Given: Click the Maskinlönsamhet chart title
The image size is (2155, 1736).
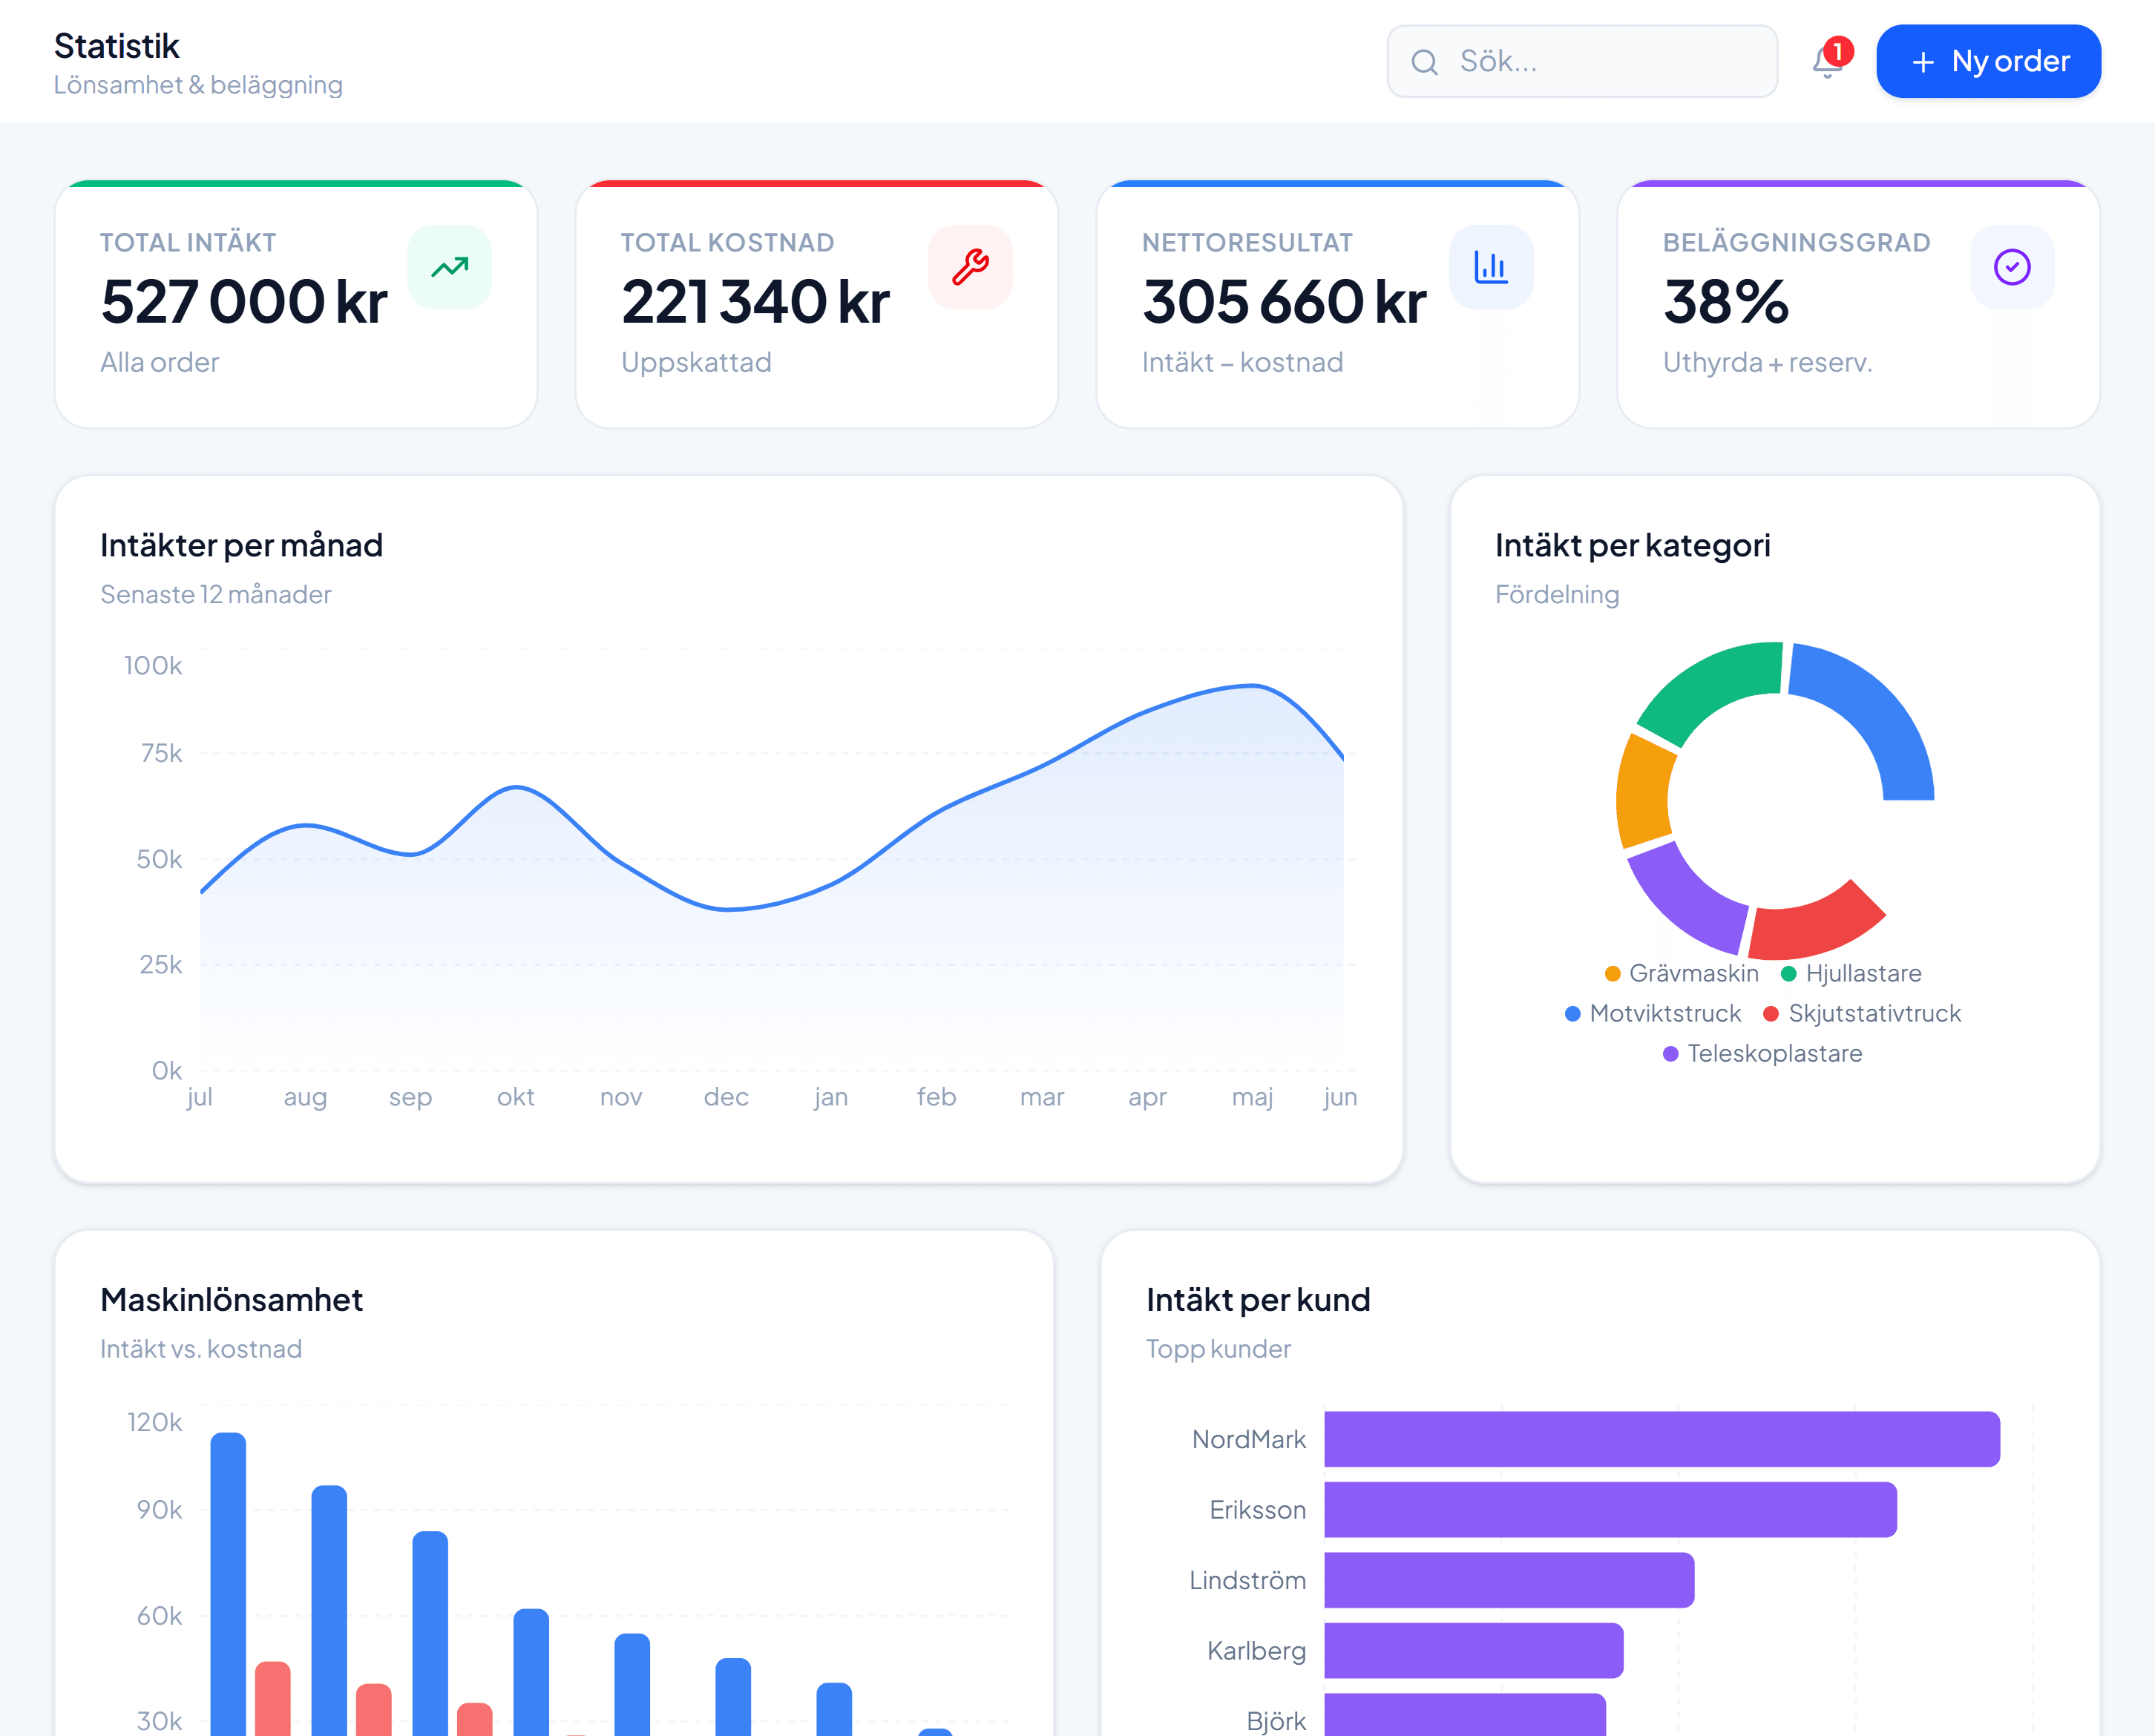Looking at the screenshot, I should [231, 1299].
